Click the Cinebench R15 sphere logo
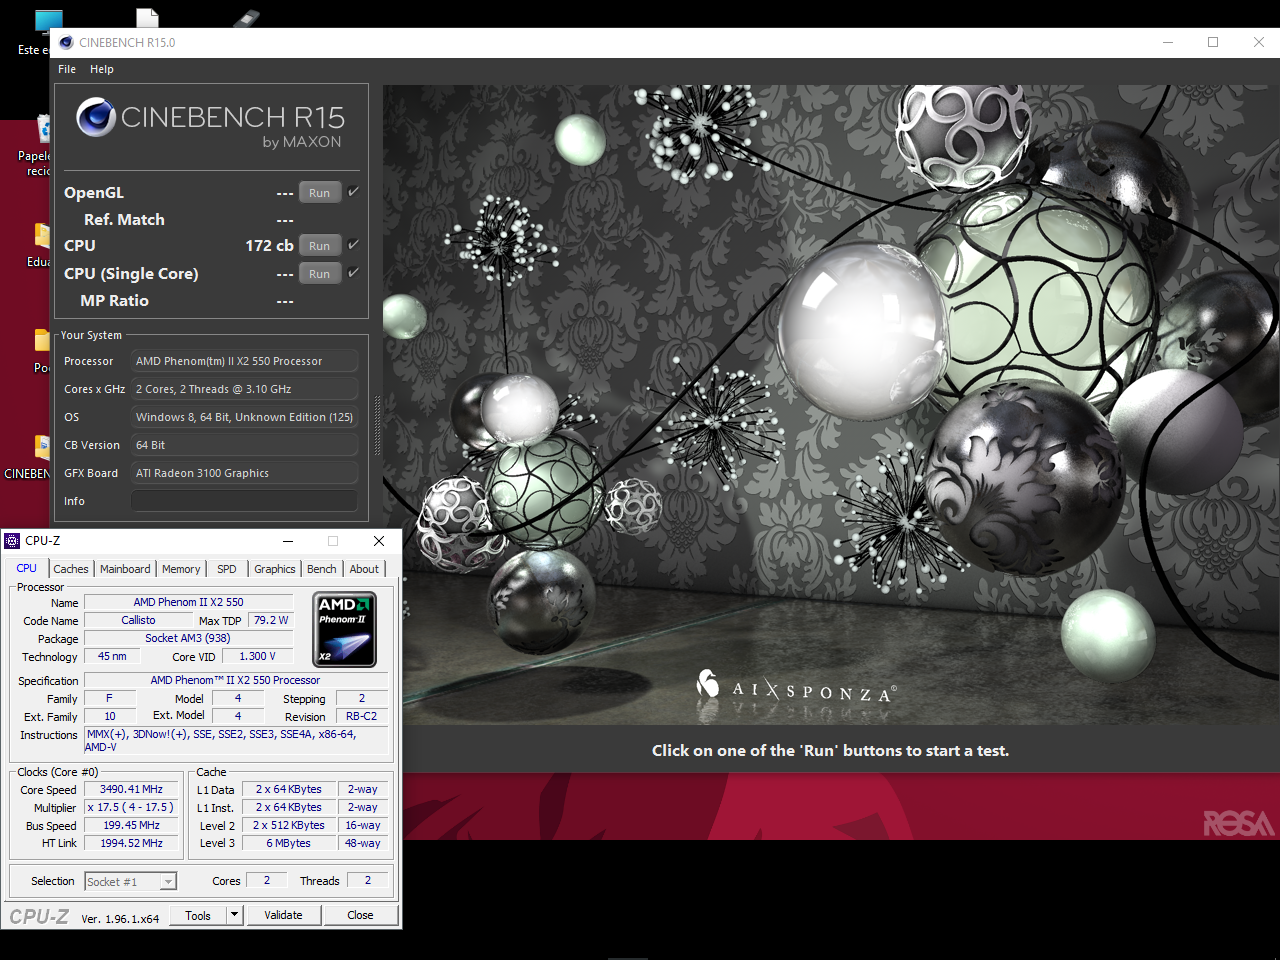The image size is (1280, 960). click(96, 117)
